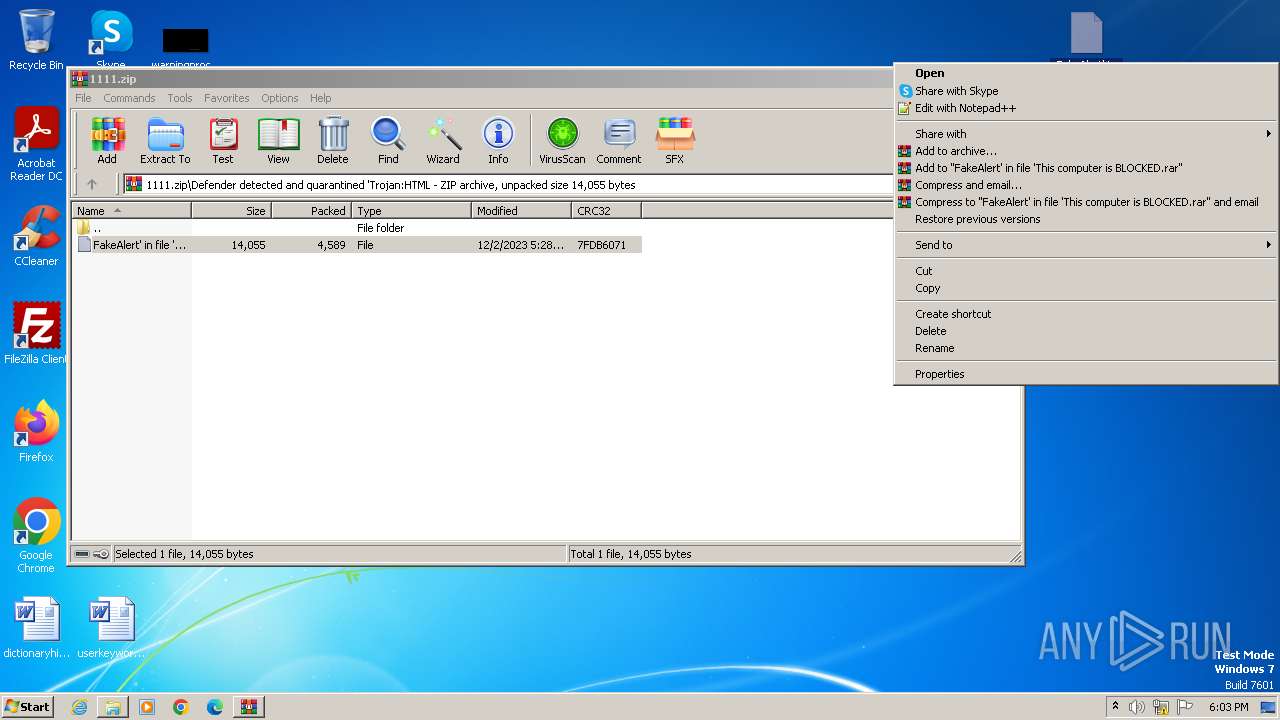1280x720 pixels.
Task: Choose Compress and email...
Action: 1085,185
